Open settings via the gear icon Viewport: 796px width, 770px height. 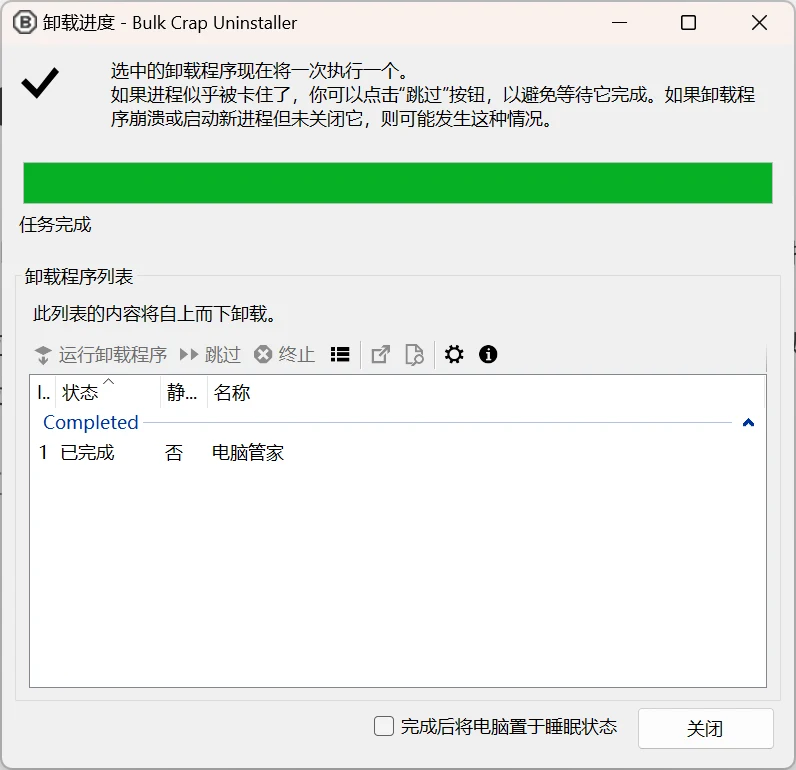point(454,354)
